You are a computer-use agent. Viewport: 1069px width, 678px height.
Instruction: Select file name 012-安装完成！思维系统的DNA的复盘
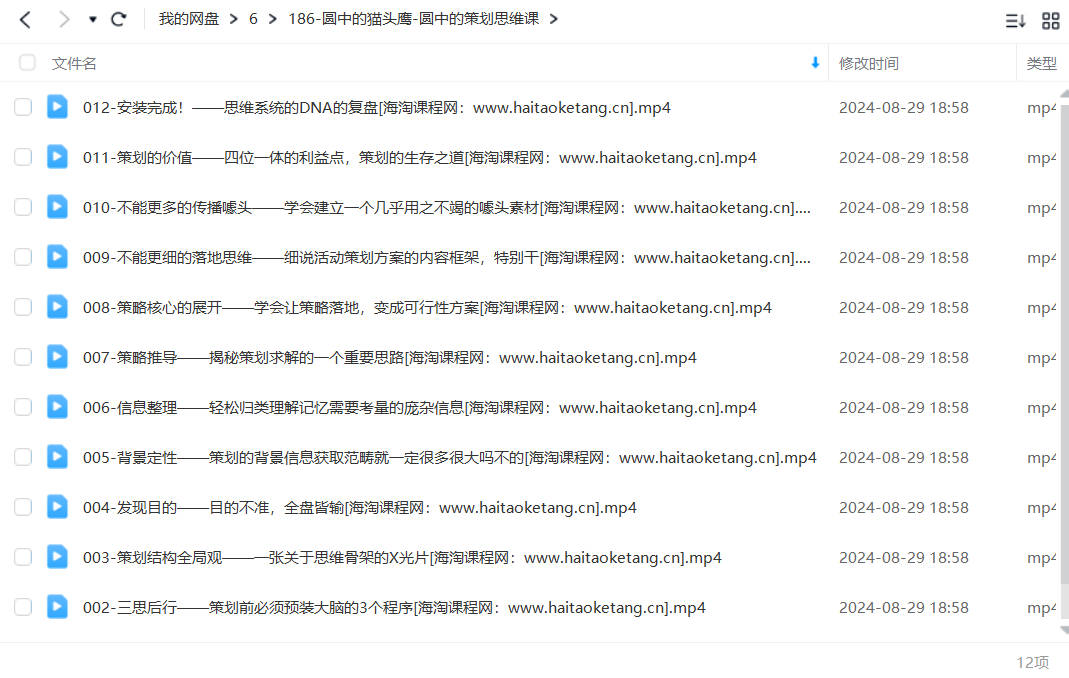[x=376, y=108]
